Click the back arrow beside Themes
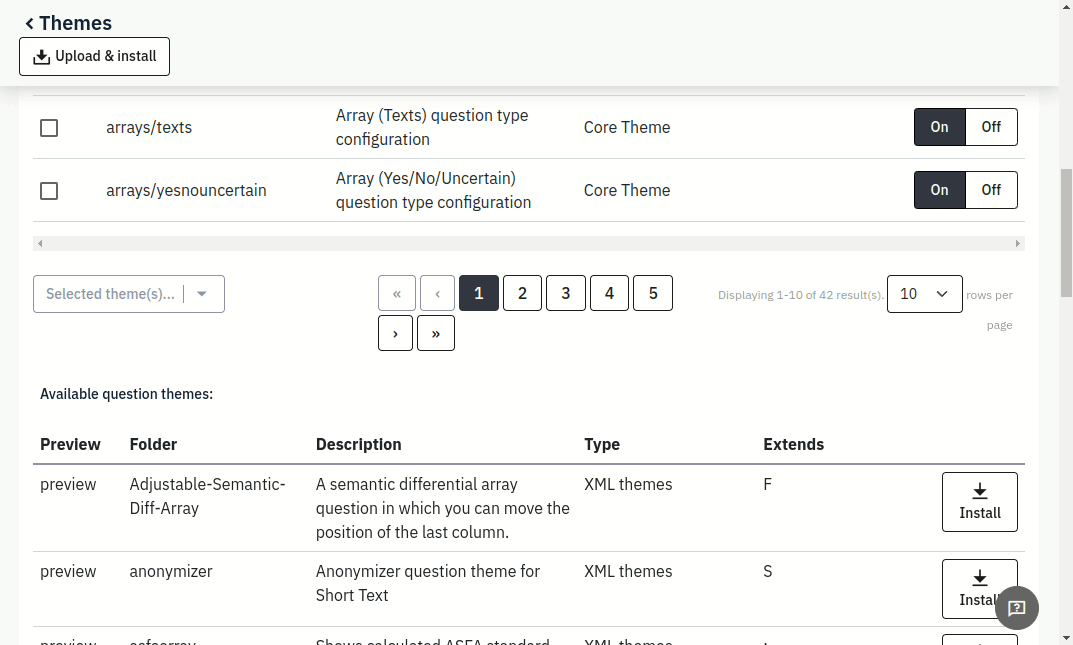 tap(30, 23)
